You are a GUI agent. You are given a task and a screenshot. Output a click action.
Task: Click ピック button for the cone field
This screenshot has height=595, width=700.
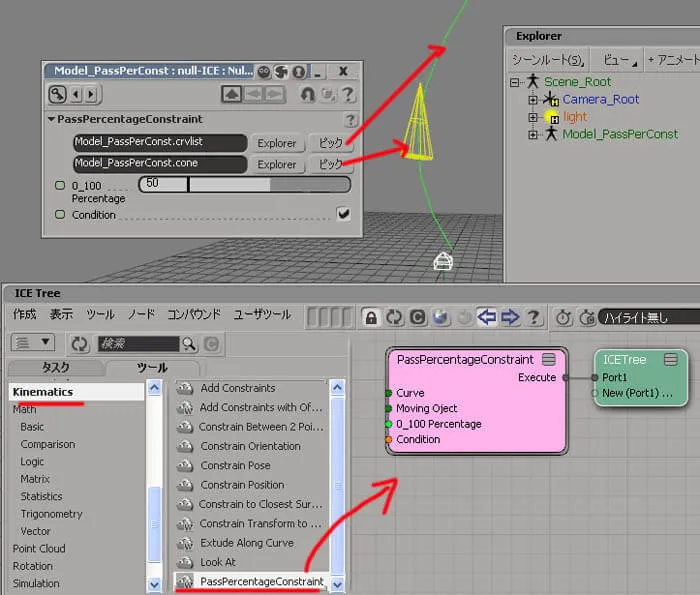click(331, 164)
